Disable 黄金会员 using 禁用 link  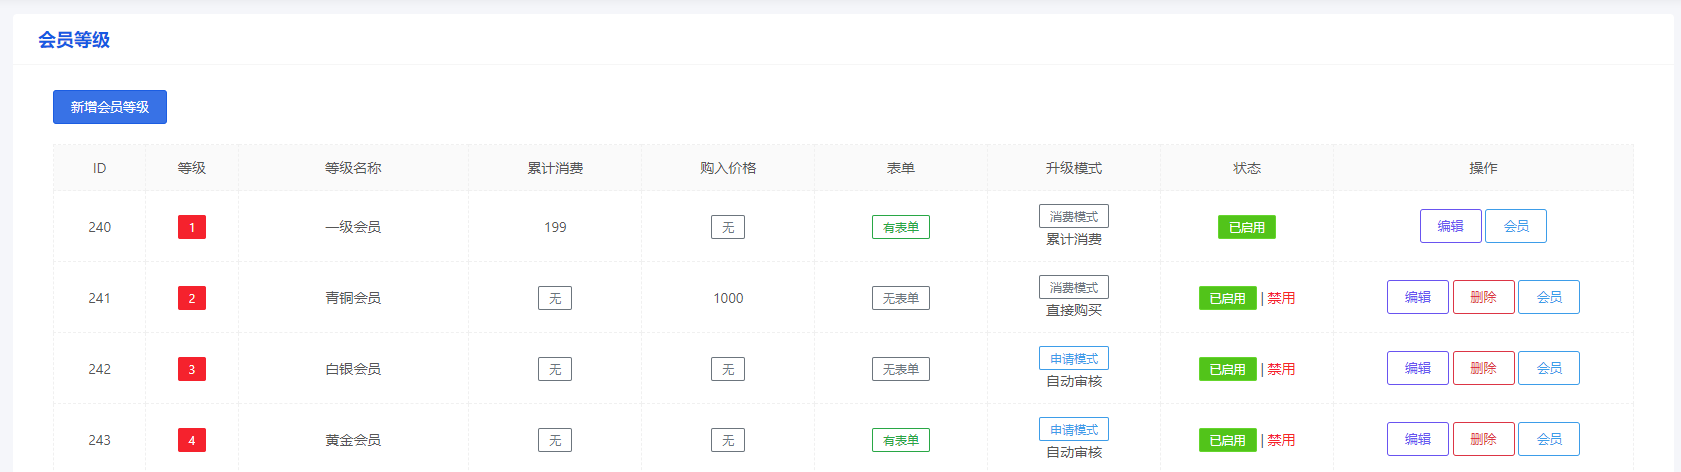tap(1281, 440)
